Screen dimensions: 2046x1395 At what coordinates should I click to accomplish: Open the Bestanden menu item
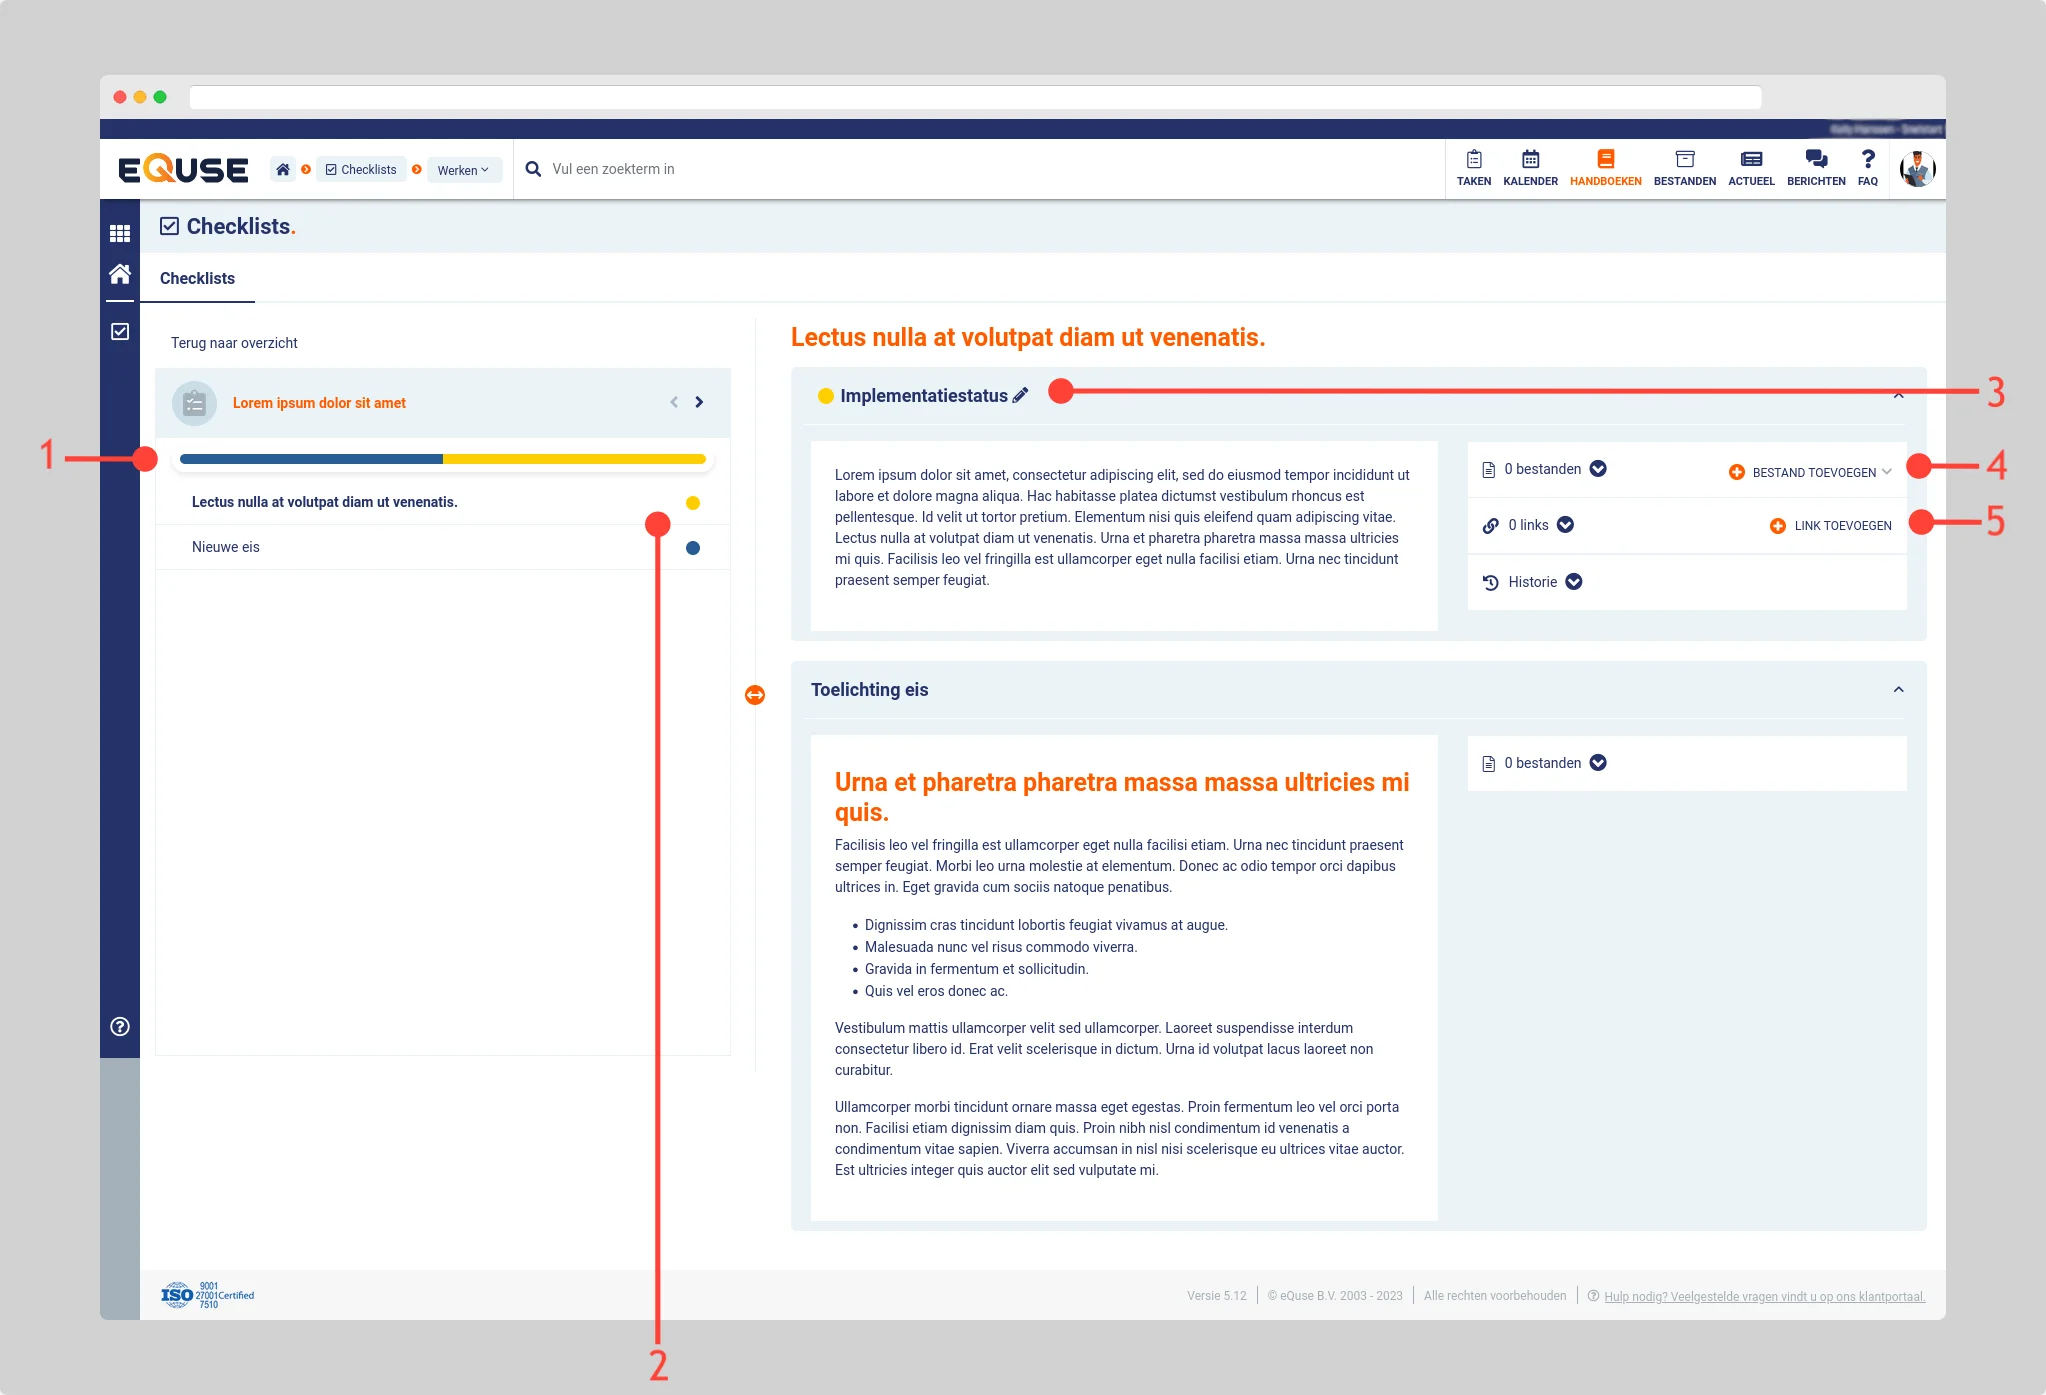tap(1684, 168)
